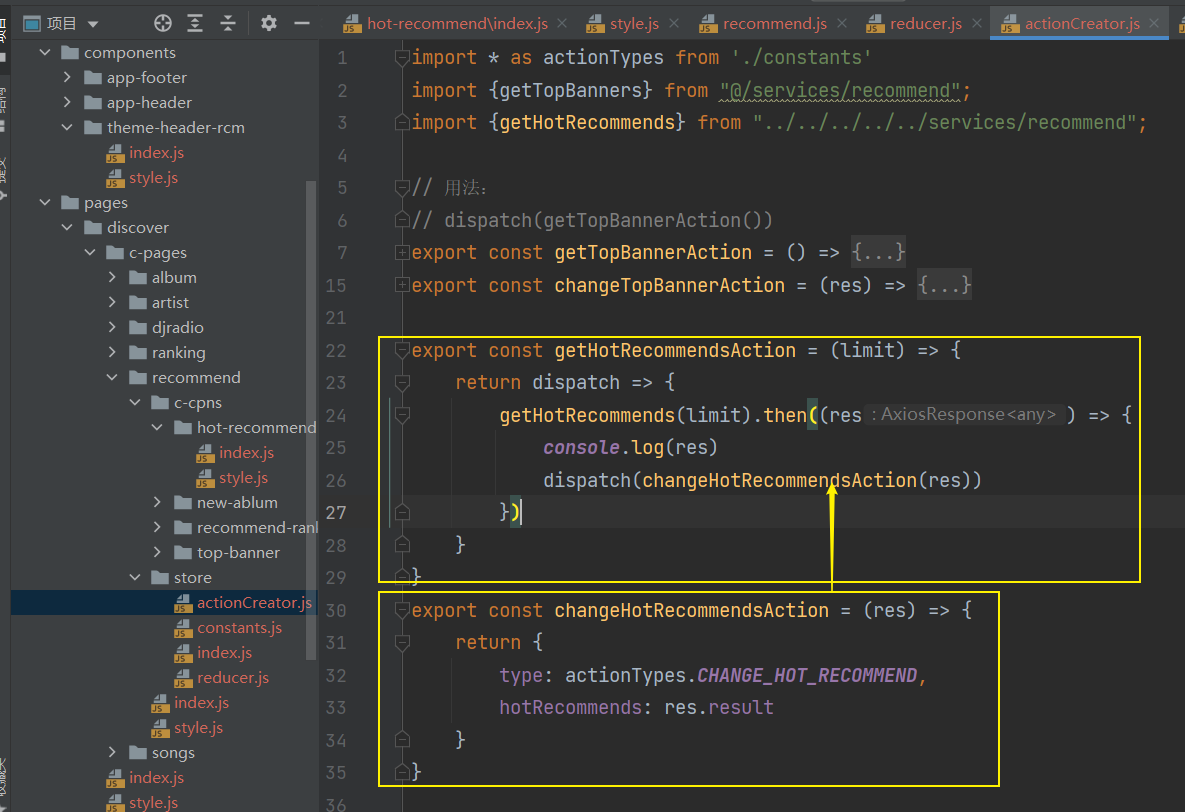Open index.js under theme-header-rcm

click(x=156, y=153)
